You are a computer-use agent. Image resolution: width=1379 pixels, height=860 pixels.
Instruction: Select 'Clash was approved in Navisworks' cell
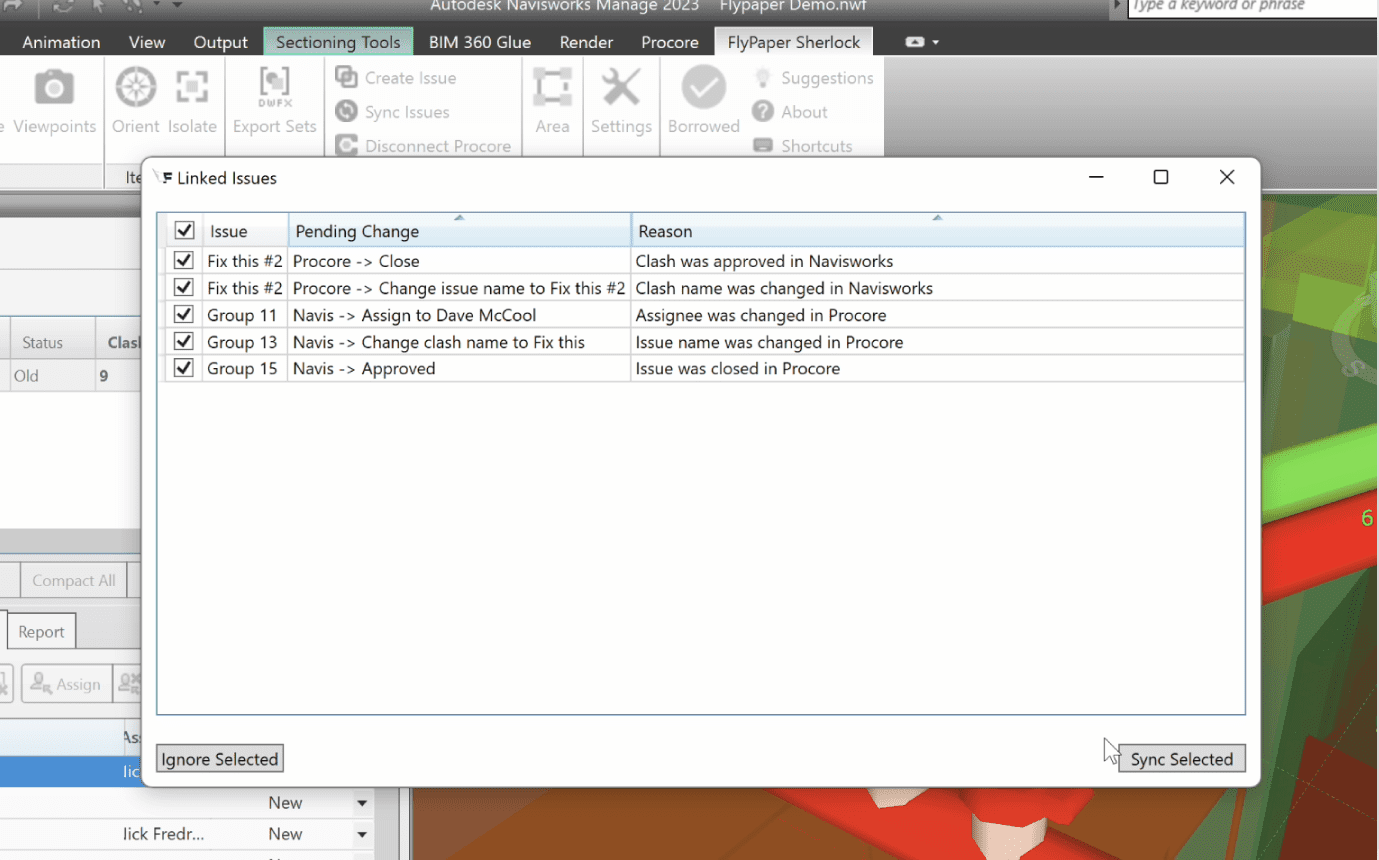pyautogui.click(x=938, y=261)
